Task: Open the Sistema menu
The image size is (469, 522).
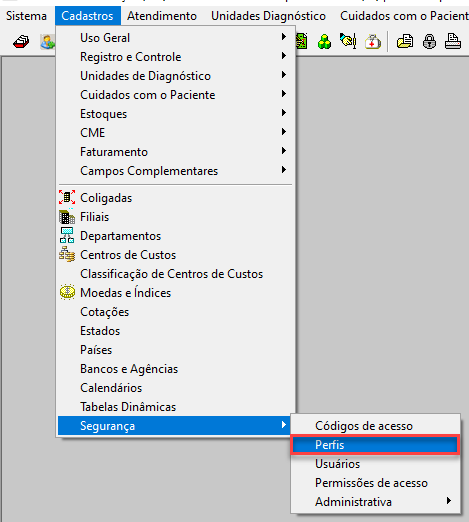Action: click(26, 16)
